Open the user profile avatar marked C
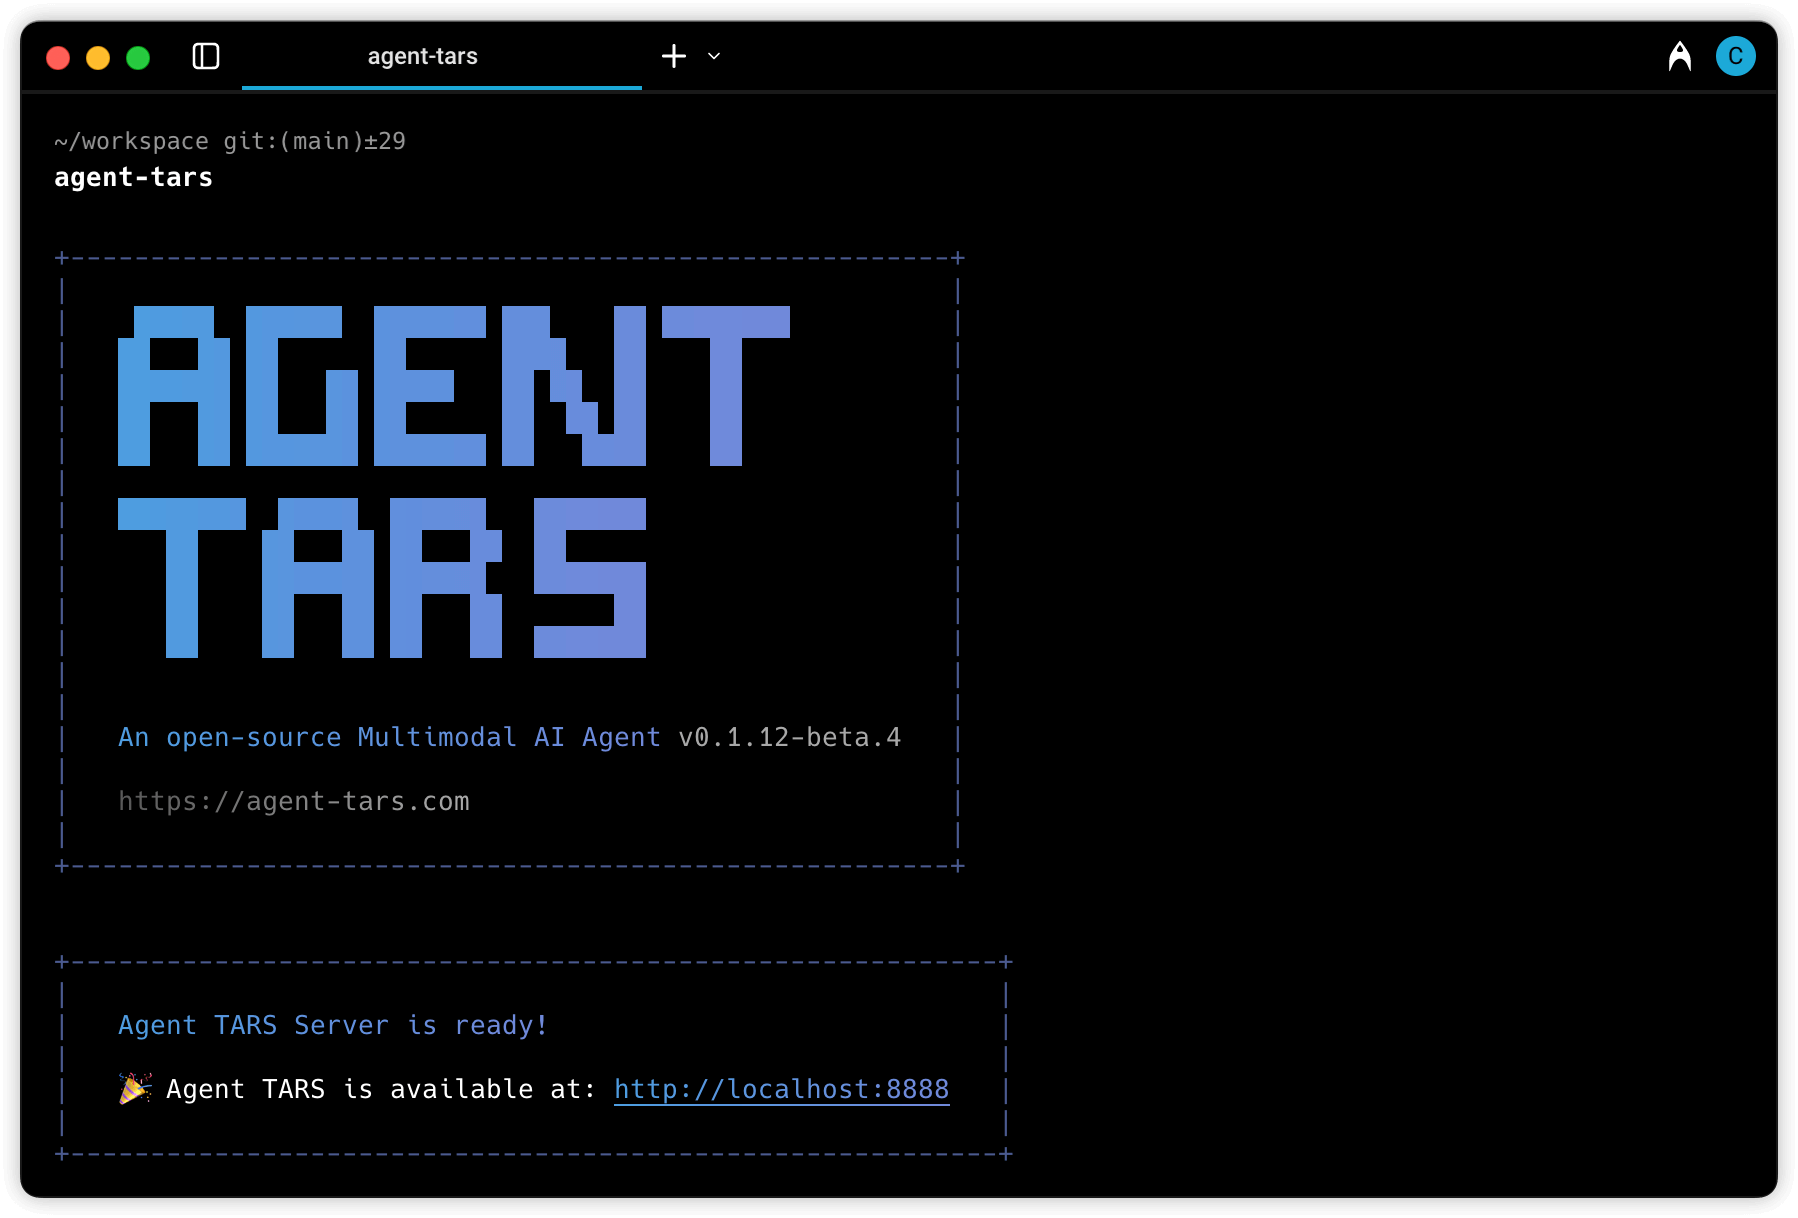Screen dimensions: 1798x1218 [x=1737, y=56]
